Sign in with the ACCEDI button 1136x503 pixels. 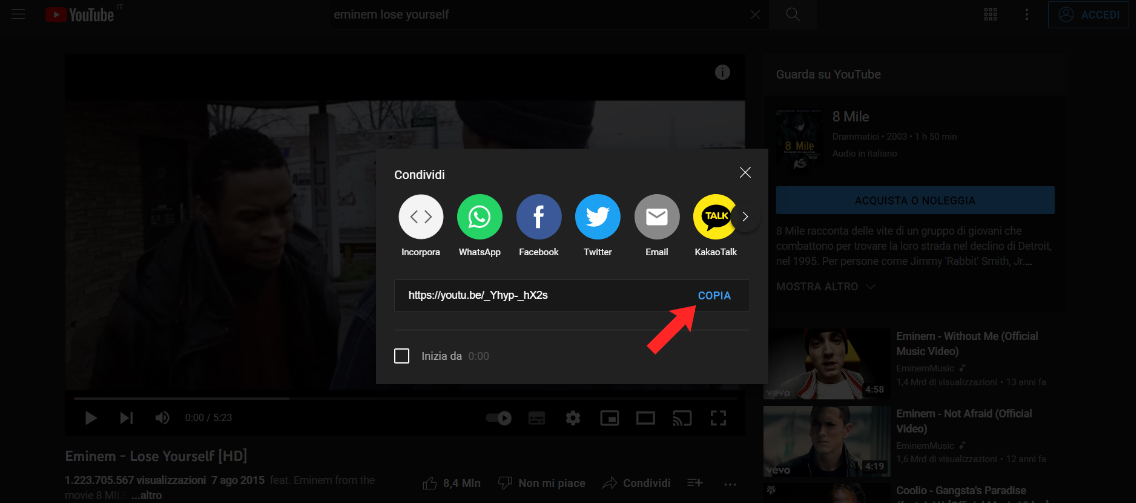pos(1089,14)
